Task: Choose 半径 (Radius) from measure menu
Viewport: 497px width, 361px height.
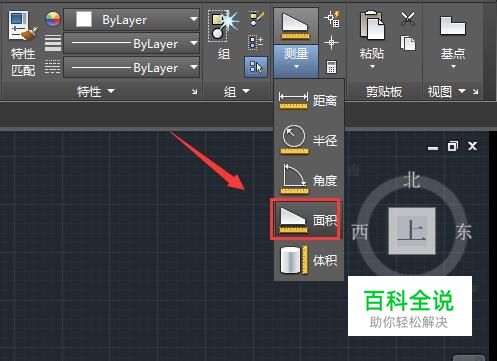Action: 308,140
